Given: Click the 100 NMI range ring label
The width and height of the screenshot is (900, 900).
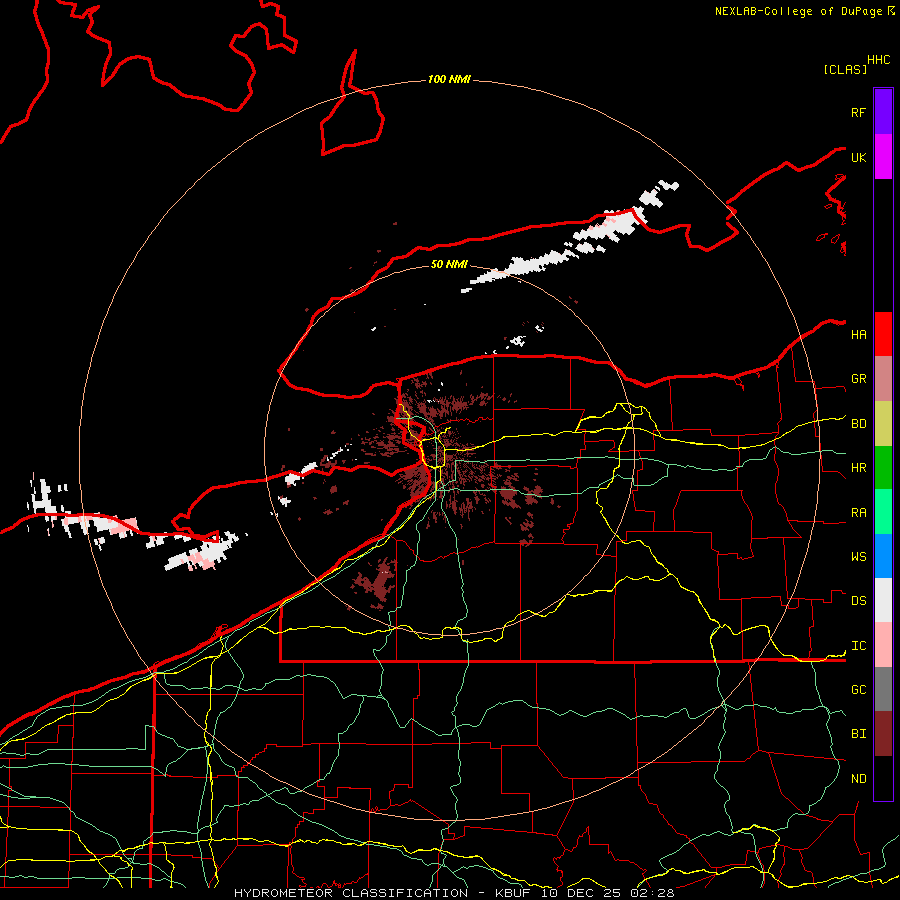Looking at the screenshot, I should [x=449, y=79].
